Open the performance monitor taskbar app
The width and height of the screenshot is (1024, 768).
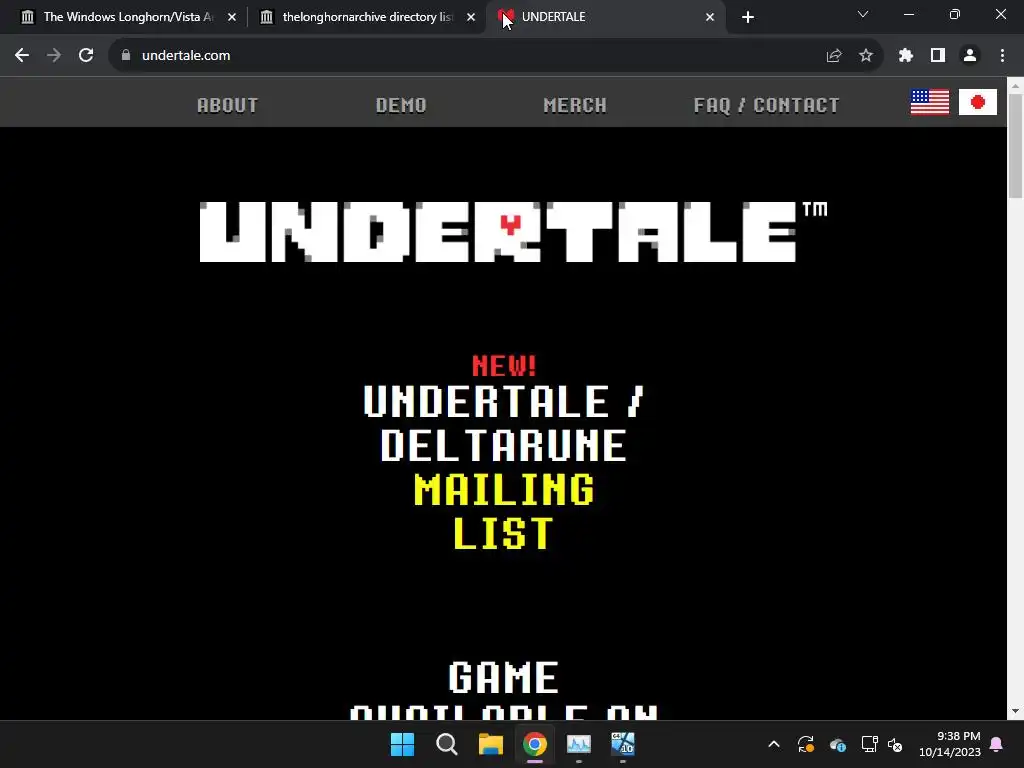point(579,744)
